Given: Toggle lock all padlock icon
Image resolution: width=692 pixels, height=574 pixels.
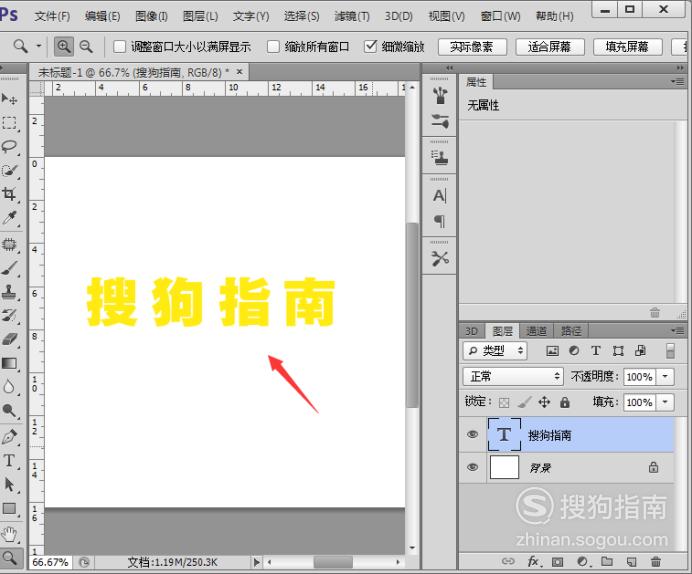Looking at the screenshot, I should click(x=564, y=402).
